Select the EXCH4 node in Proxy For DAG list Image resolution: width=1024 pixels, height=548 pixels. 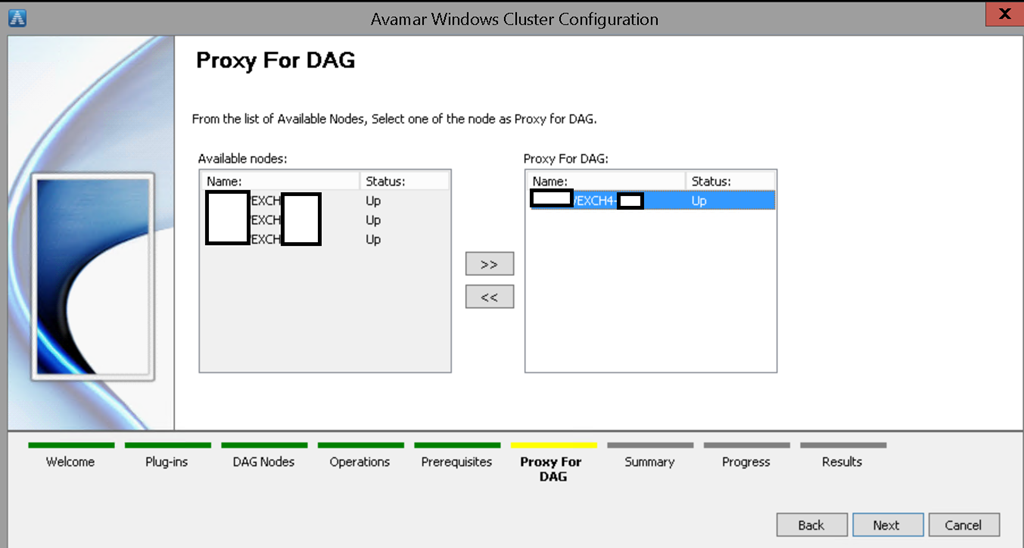(651, 201)
